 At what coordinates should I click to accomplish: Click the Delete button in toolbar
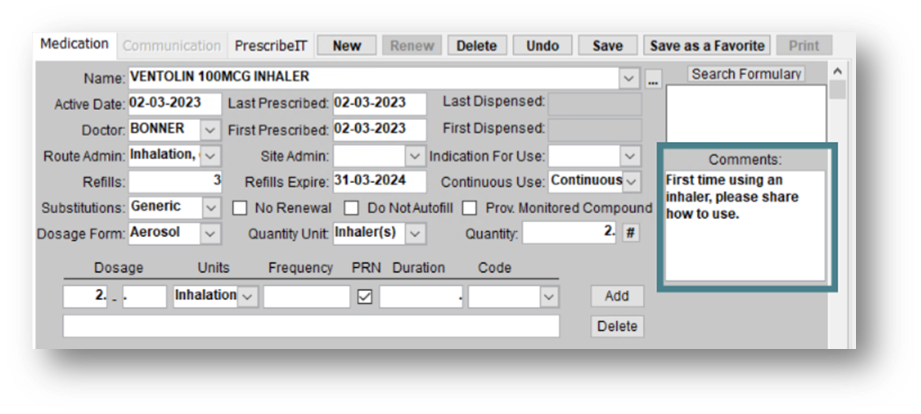(x=476, y=46)
